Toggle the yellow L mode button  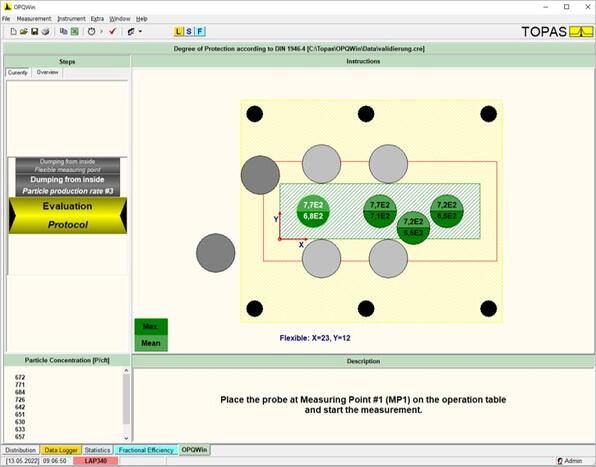pos(178,32)
